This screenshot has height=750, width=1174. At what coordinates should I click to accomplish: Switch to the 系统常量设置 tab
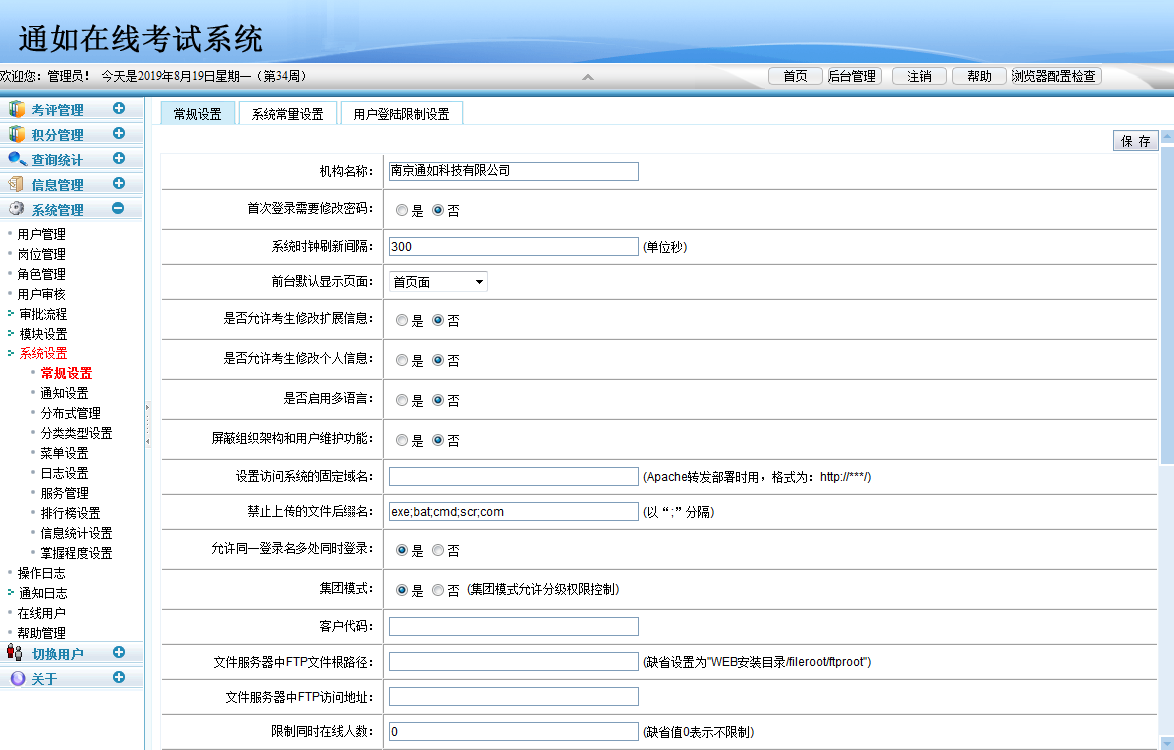pyautogui.click(x=288, y=114)
